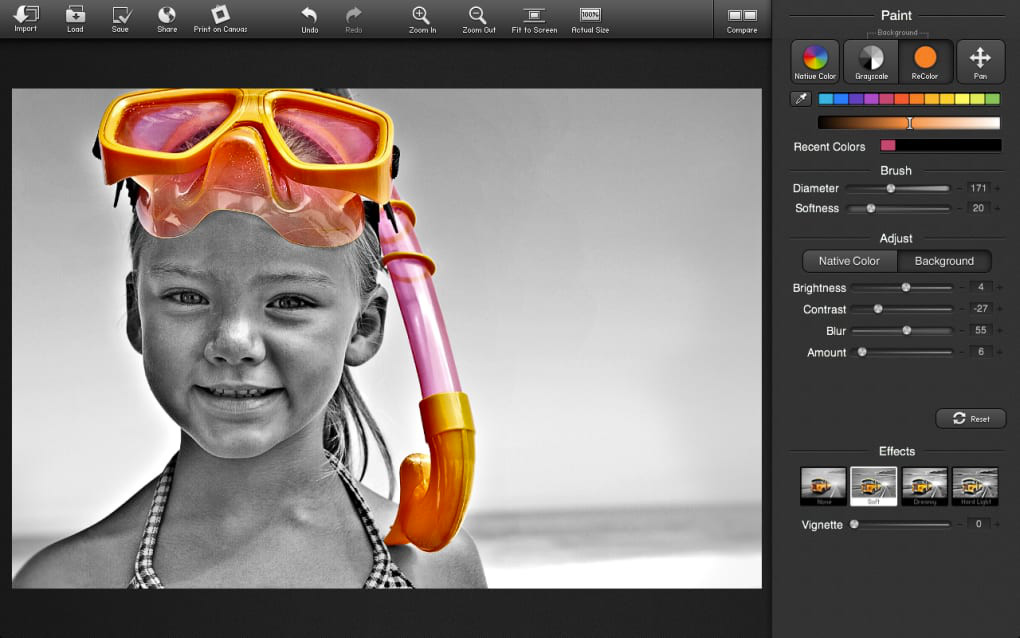Zoom in on the photo

pos(422,18)
